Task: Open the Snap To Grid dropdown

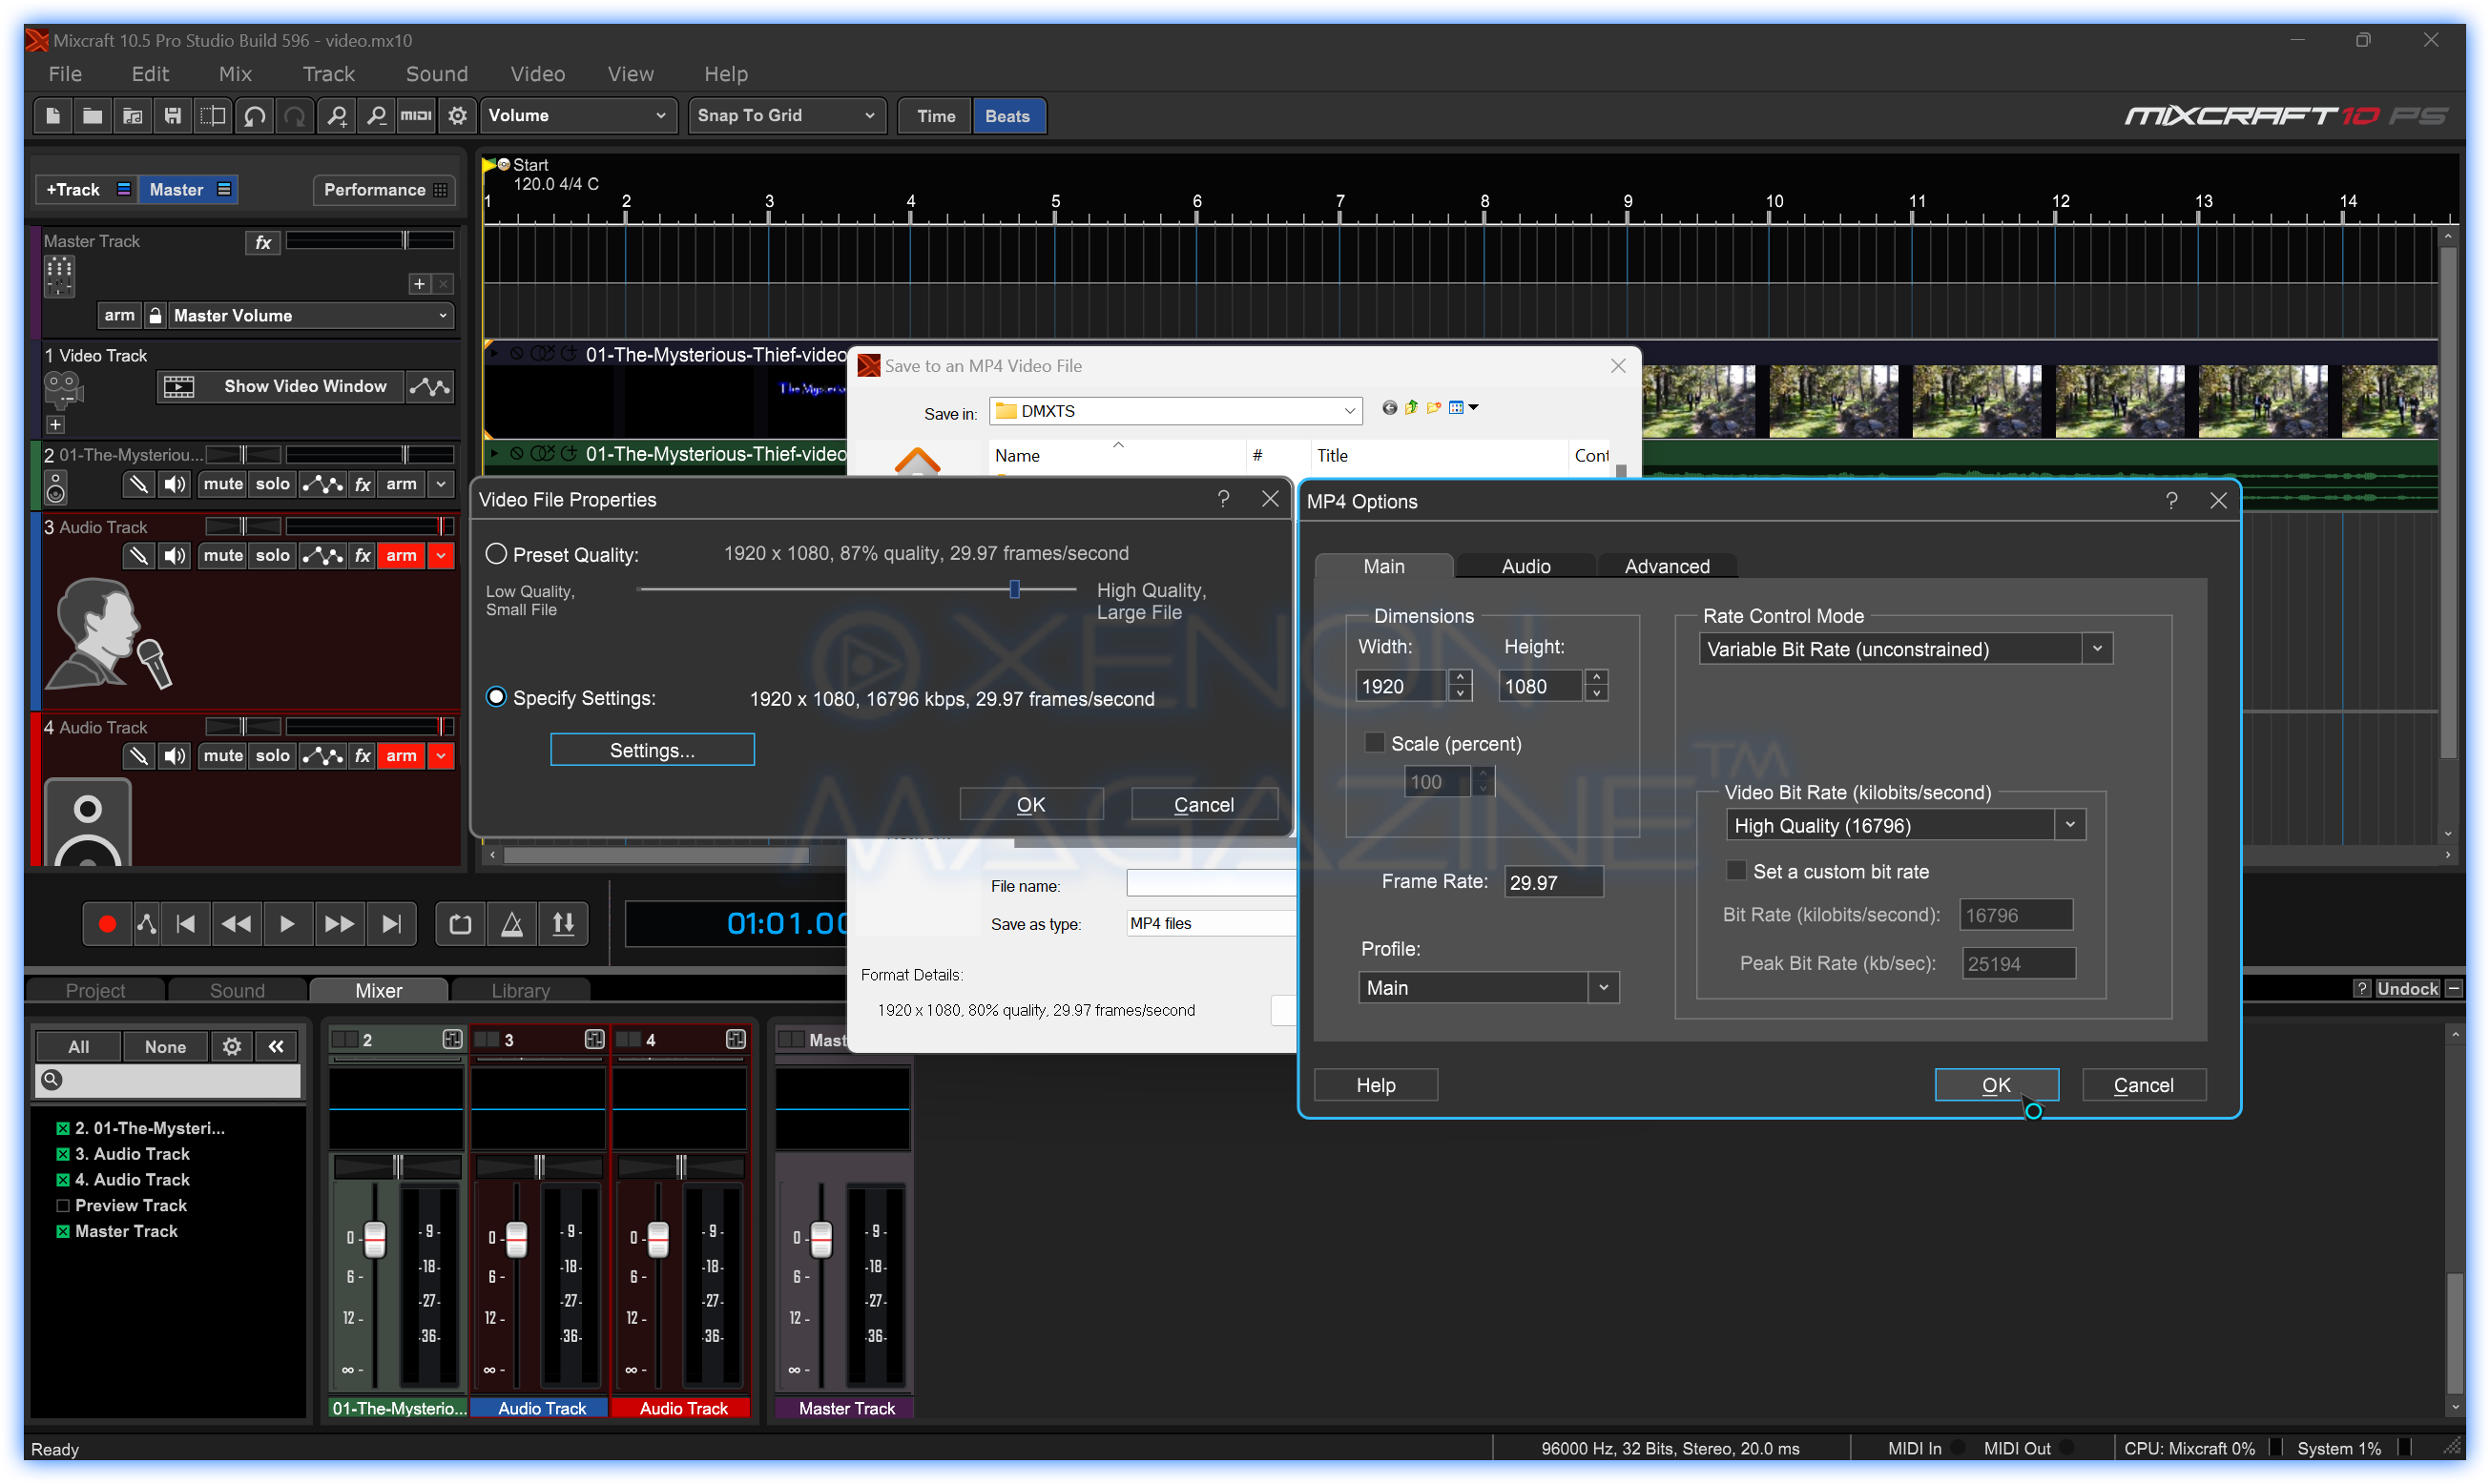Action: coord(787,116)
